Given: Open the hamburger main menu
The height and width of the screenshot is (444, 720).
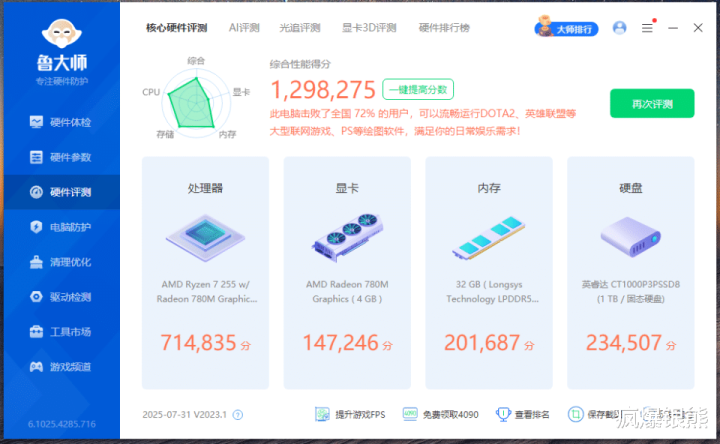Looking at the screenshot, I should 647,28.
